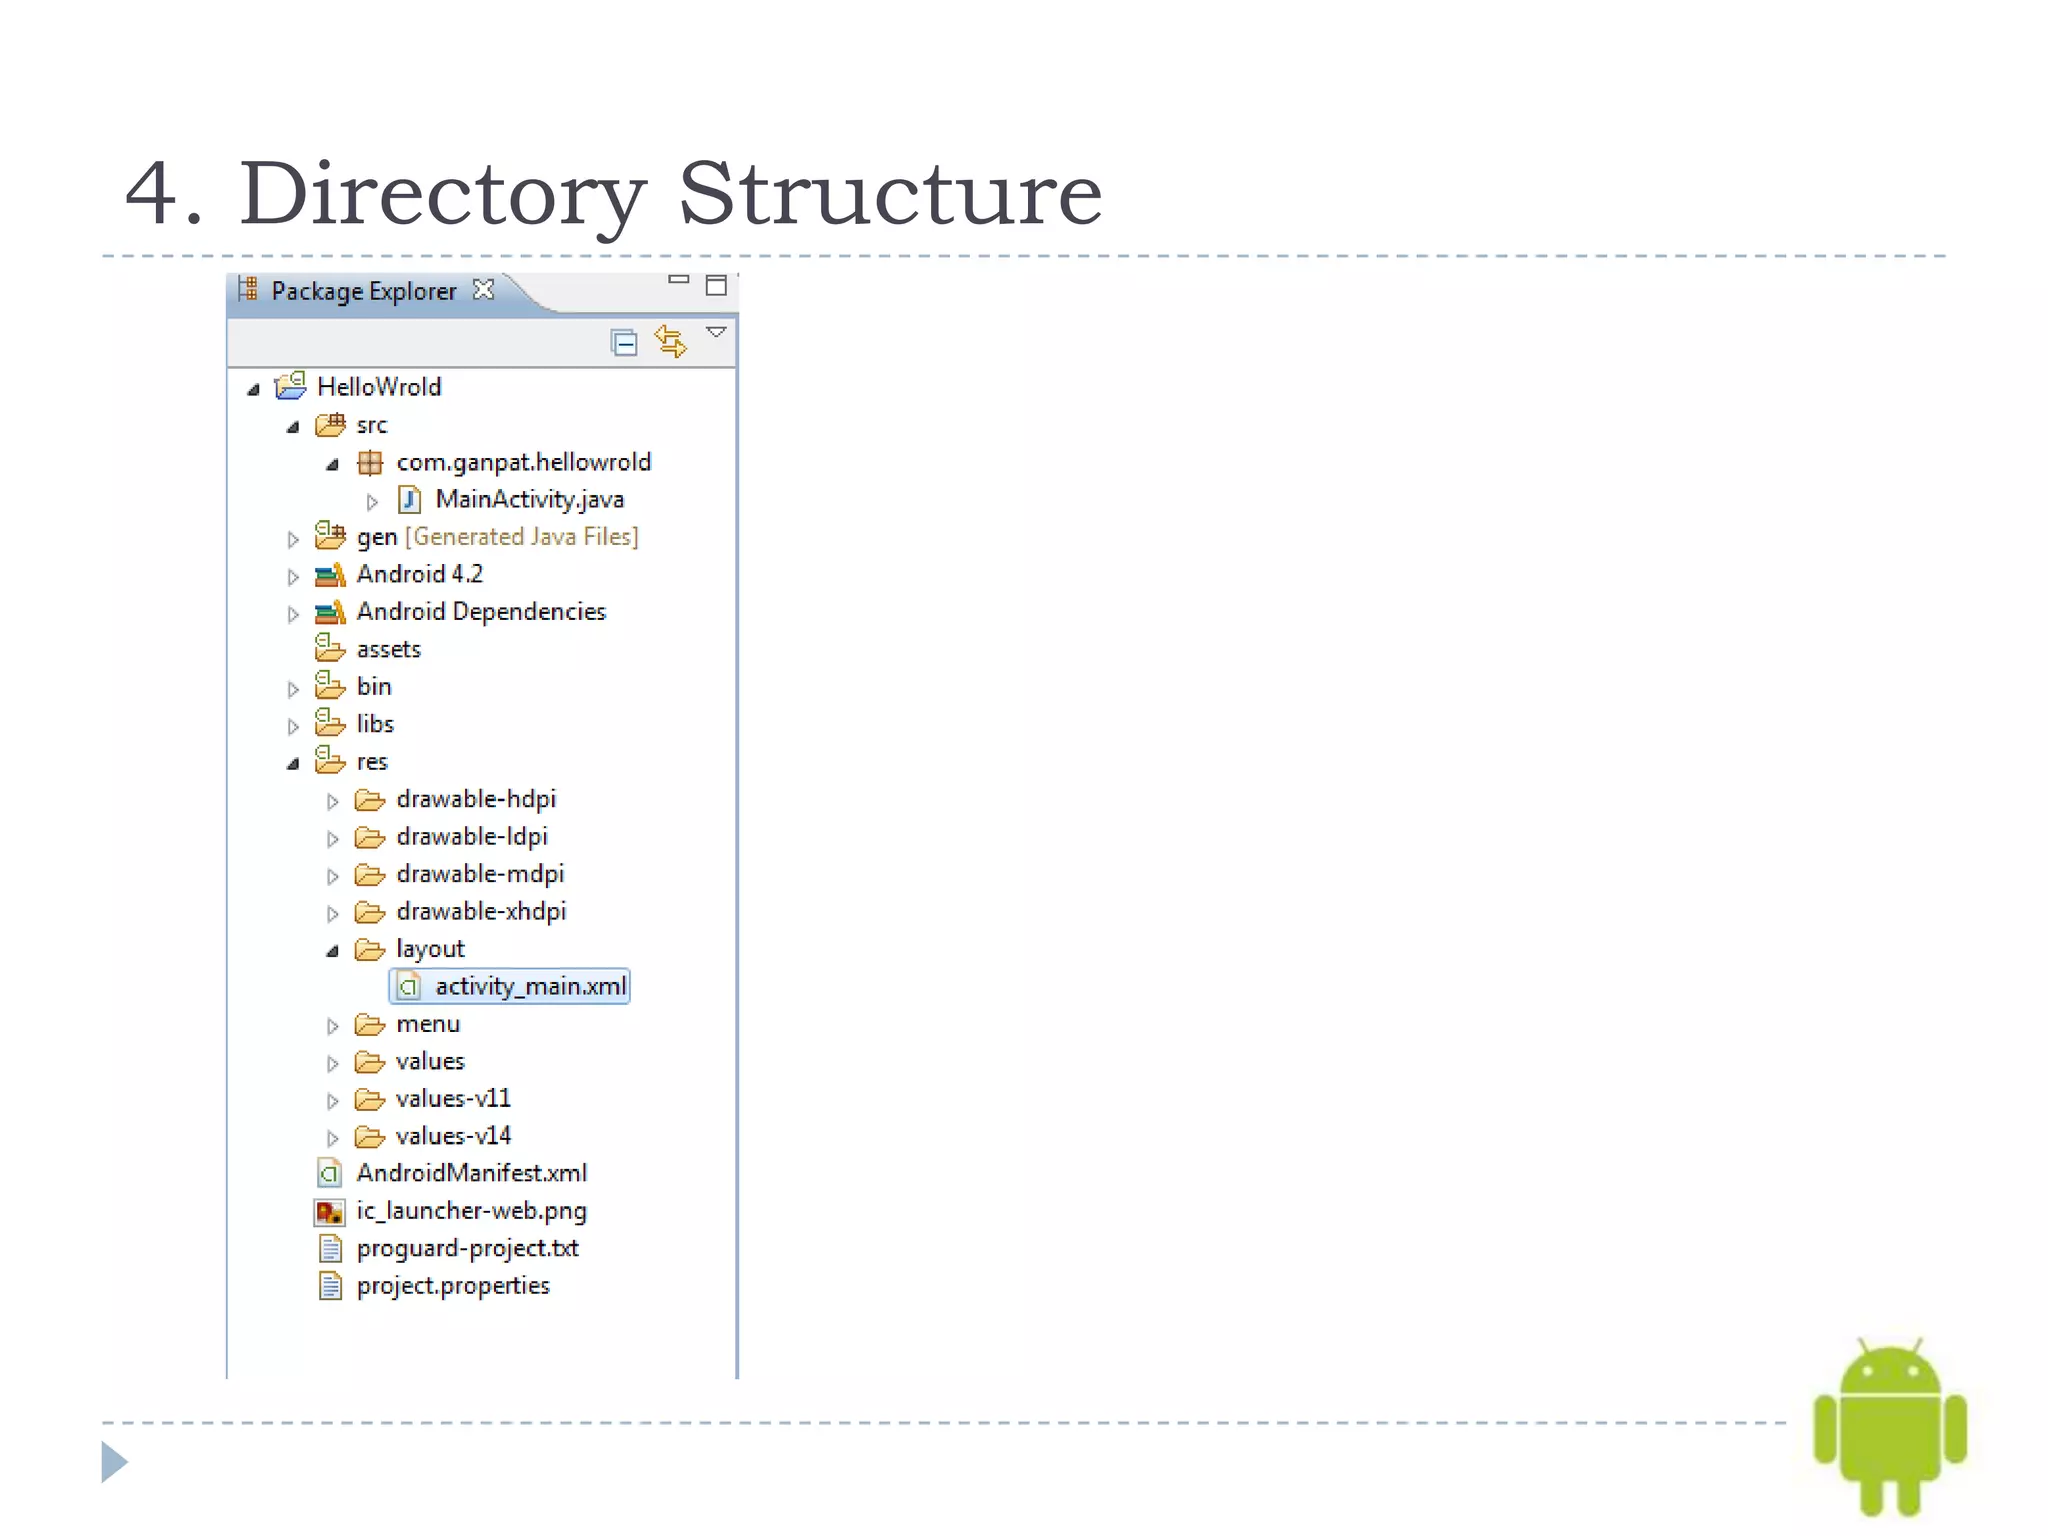
Task: Expand drawable-xhdpi folder
Action: pos(333,913)
